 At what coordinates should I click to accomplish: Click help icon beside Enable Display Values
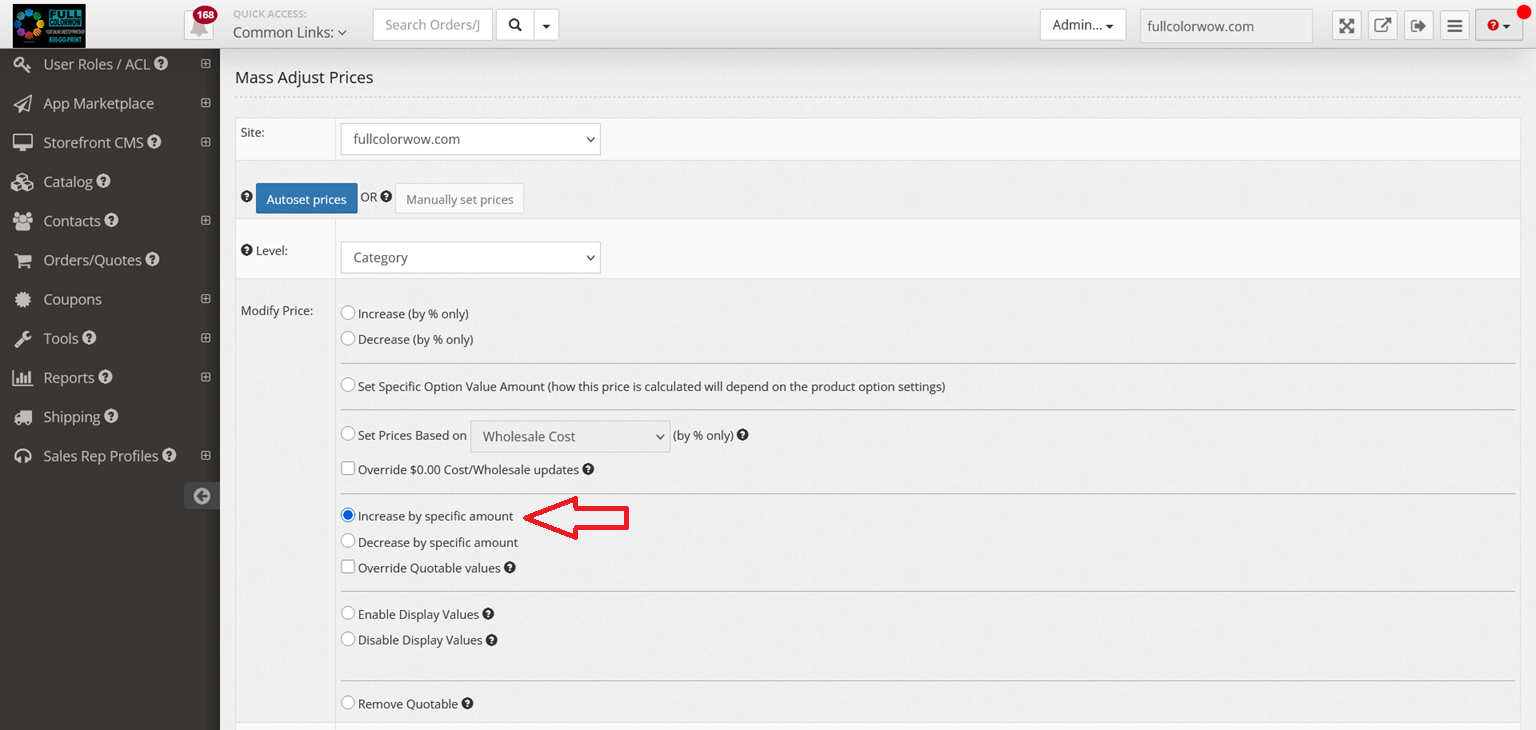click(488, 614)
